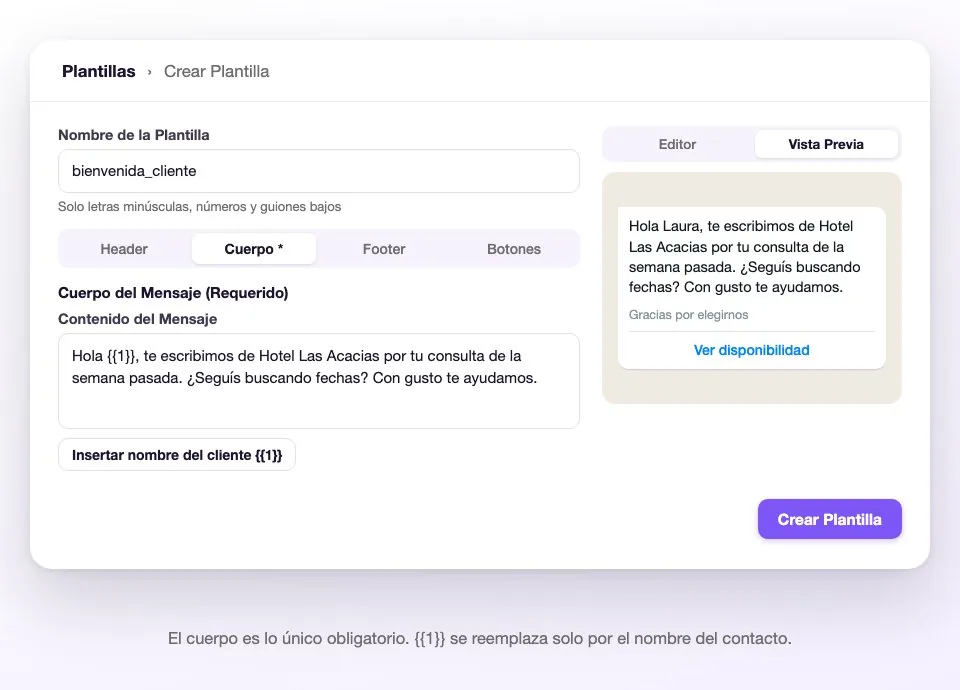Image resolution: width=960 pixels, height=690 pixels.
Task: Click the caption about cuerpo obligatorio
Action: pos(479,639)
